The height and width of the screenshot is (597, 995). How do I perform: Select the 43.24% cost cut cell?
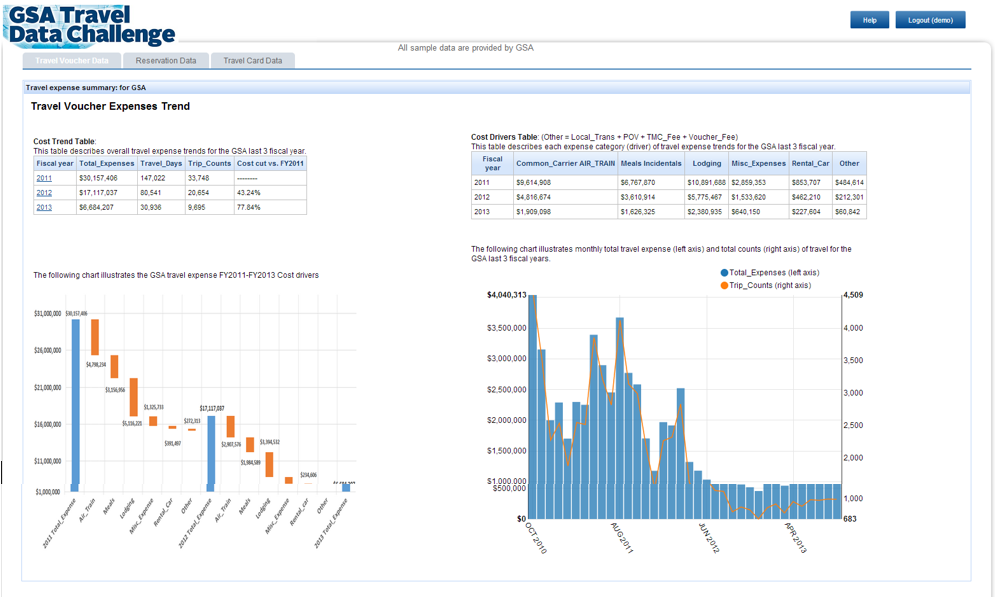pyautogui.click(x=270, y=193)
